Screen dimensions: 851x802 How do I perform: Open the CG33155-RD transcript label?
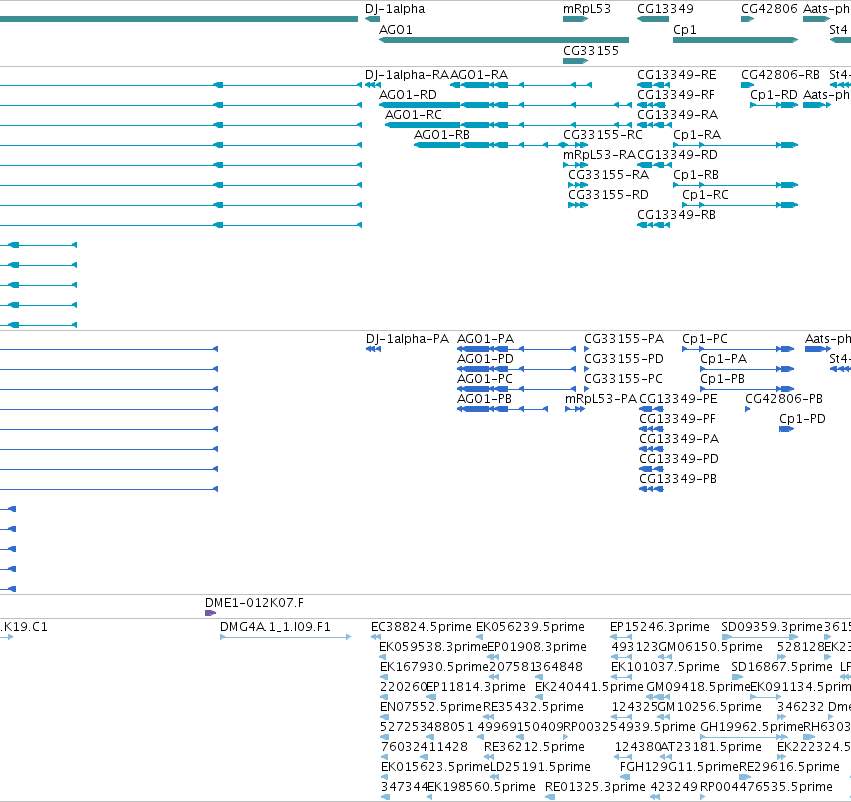[x=608, y=194]
